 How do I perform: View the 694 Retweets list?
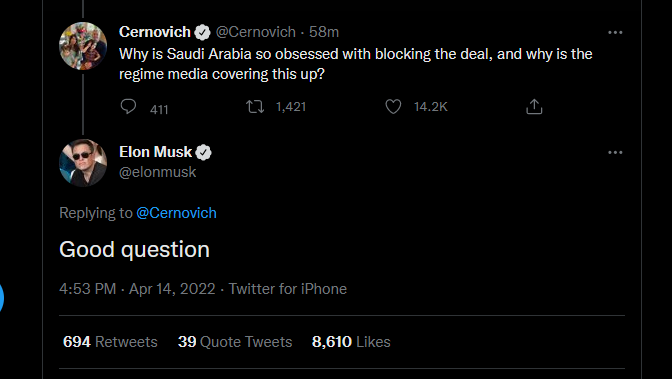point(110,342)
